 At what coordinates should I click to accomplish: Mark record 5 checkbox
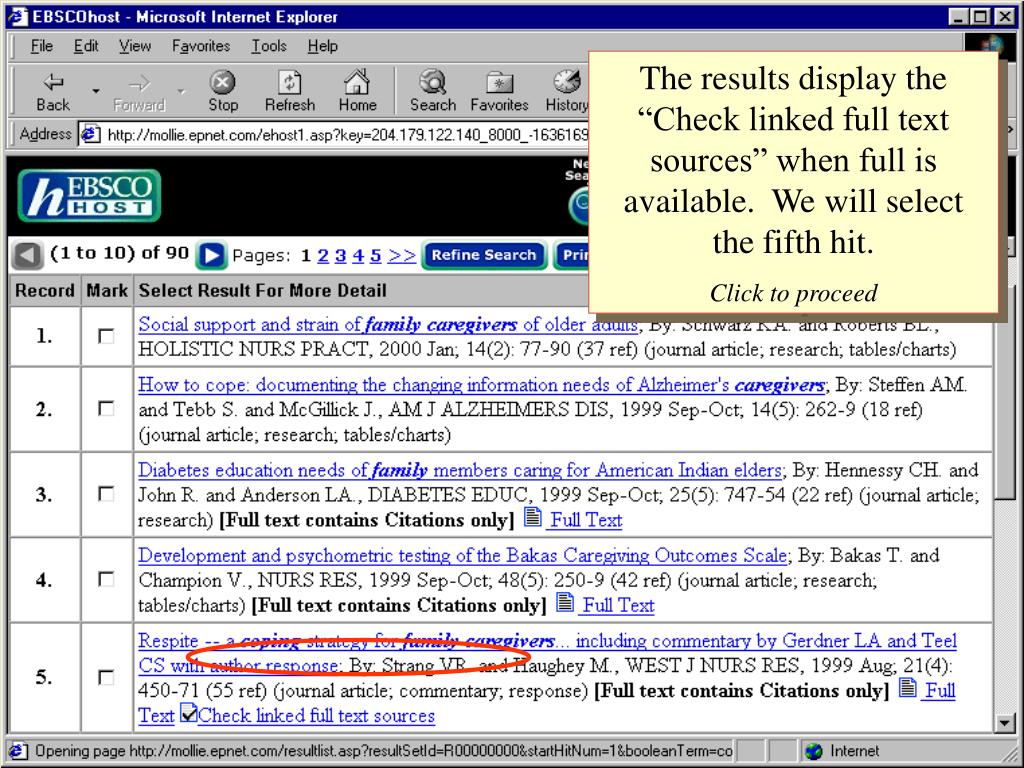coord(106,677)
